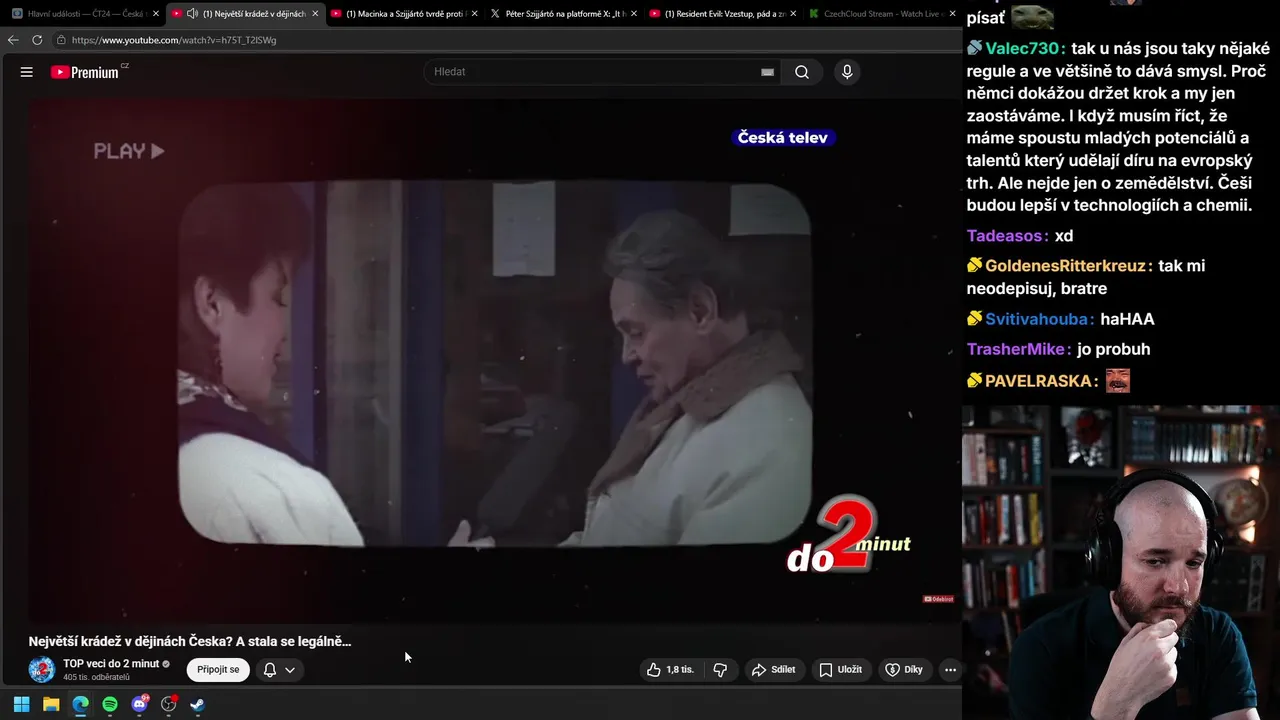Image resolution: width=1280 pixels, height=720 pixels.
Task: Run search with the magnifying glass button
Action: (802, 72)
